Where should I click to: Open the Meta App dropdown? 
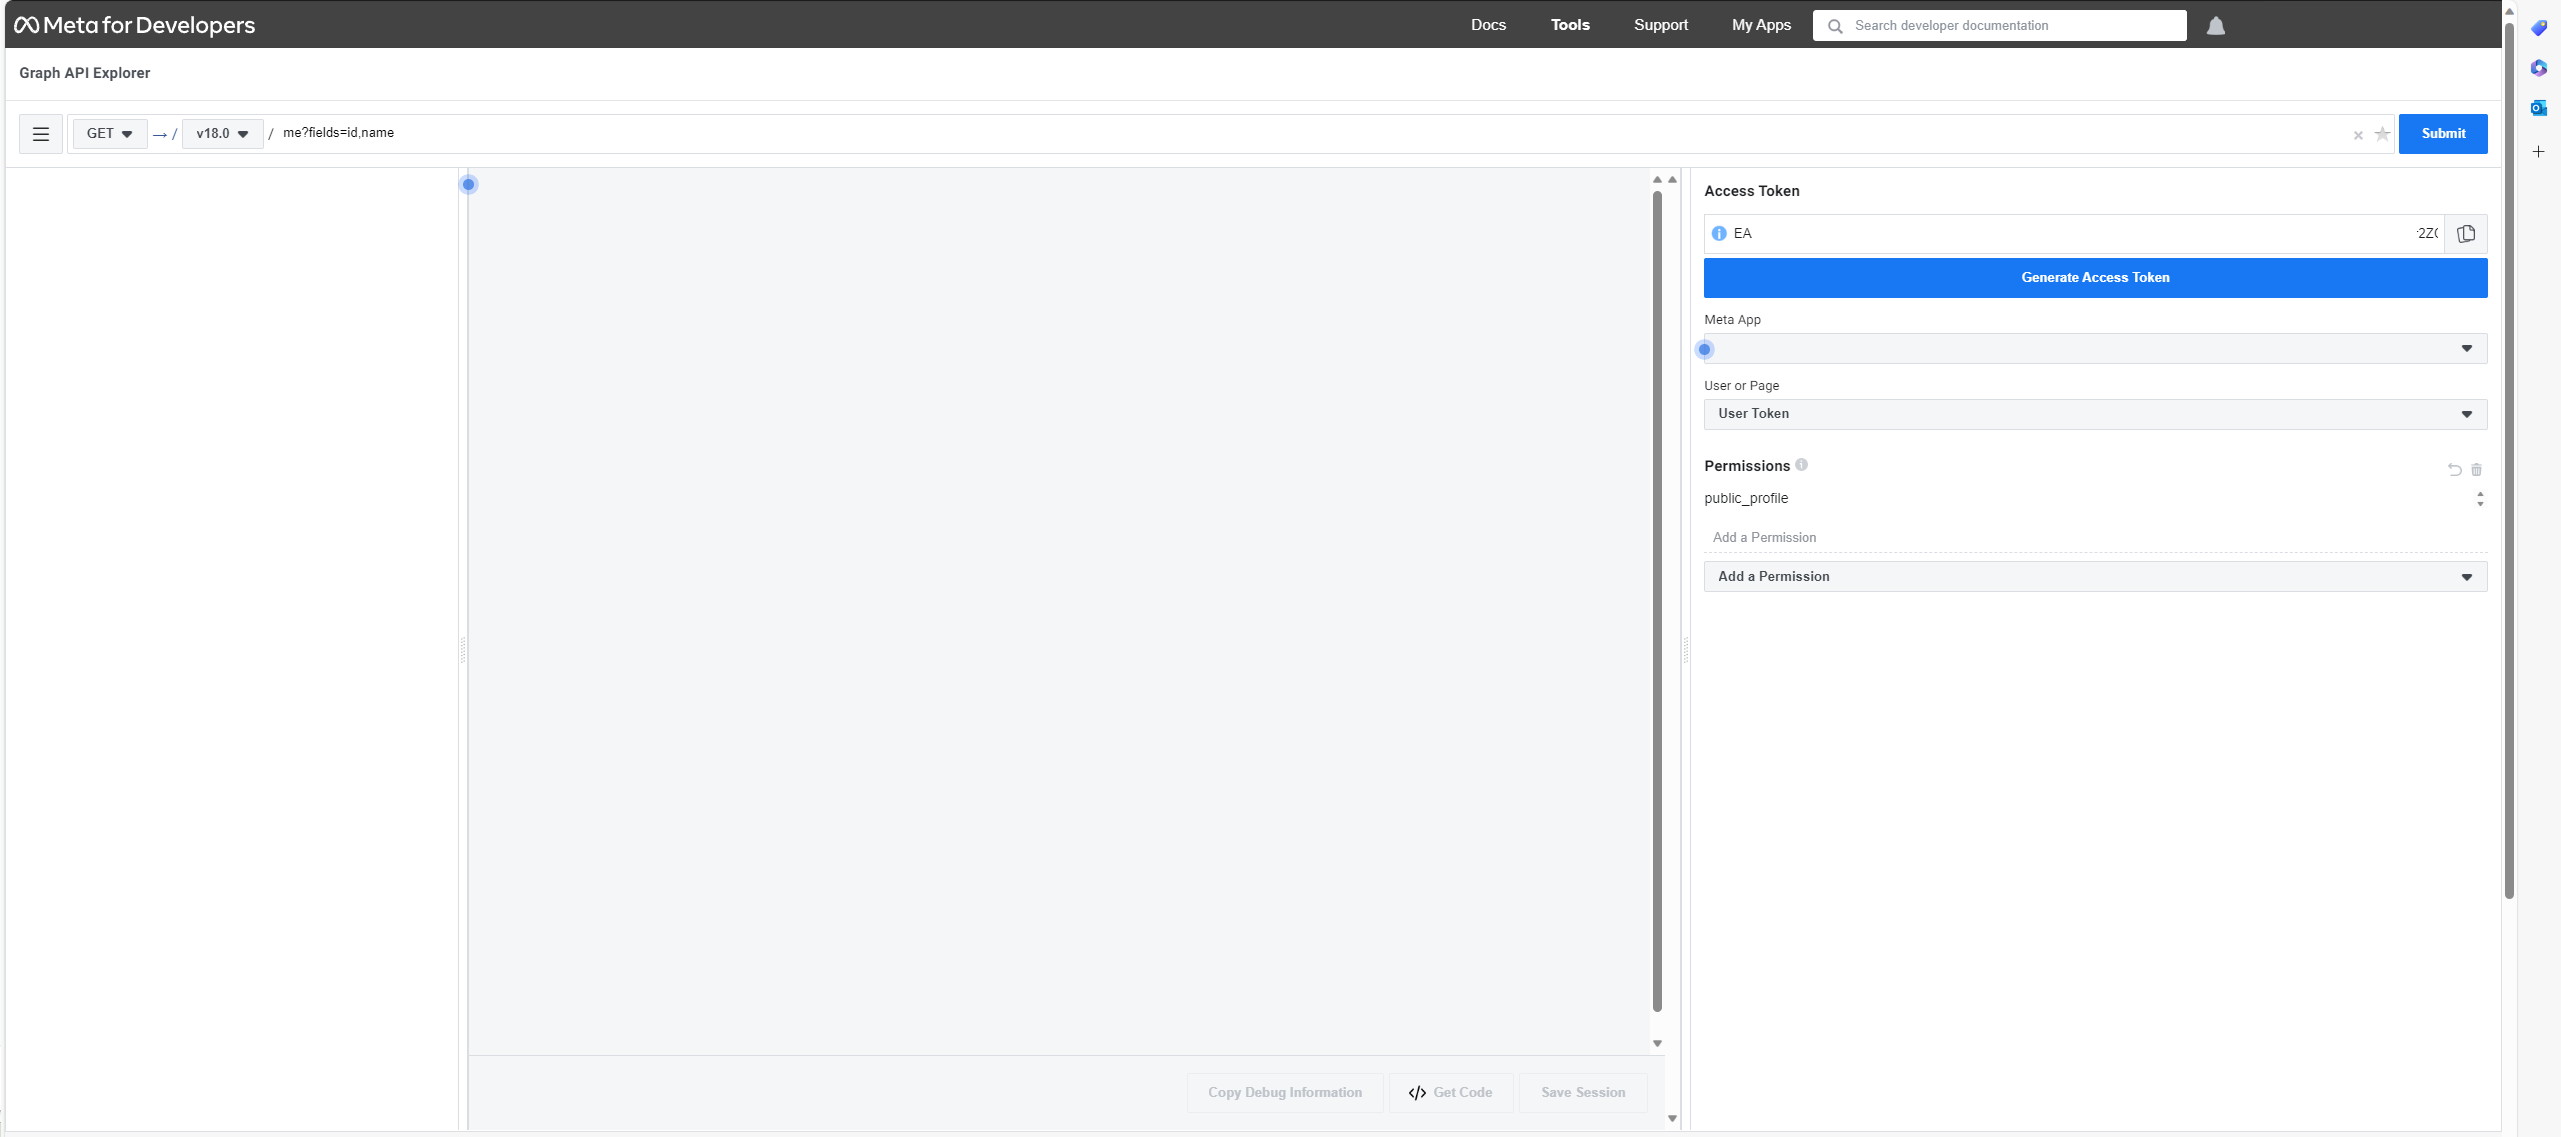click(x=2095, y=349)
